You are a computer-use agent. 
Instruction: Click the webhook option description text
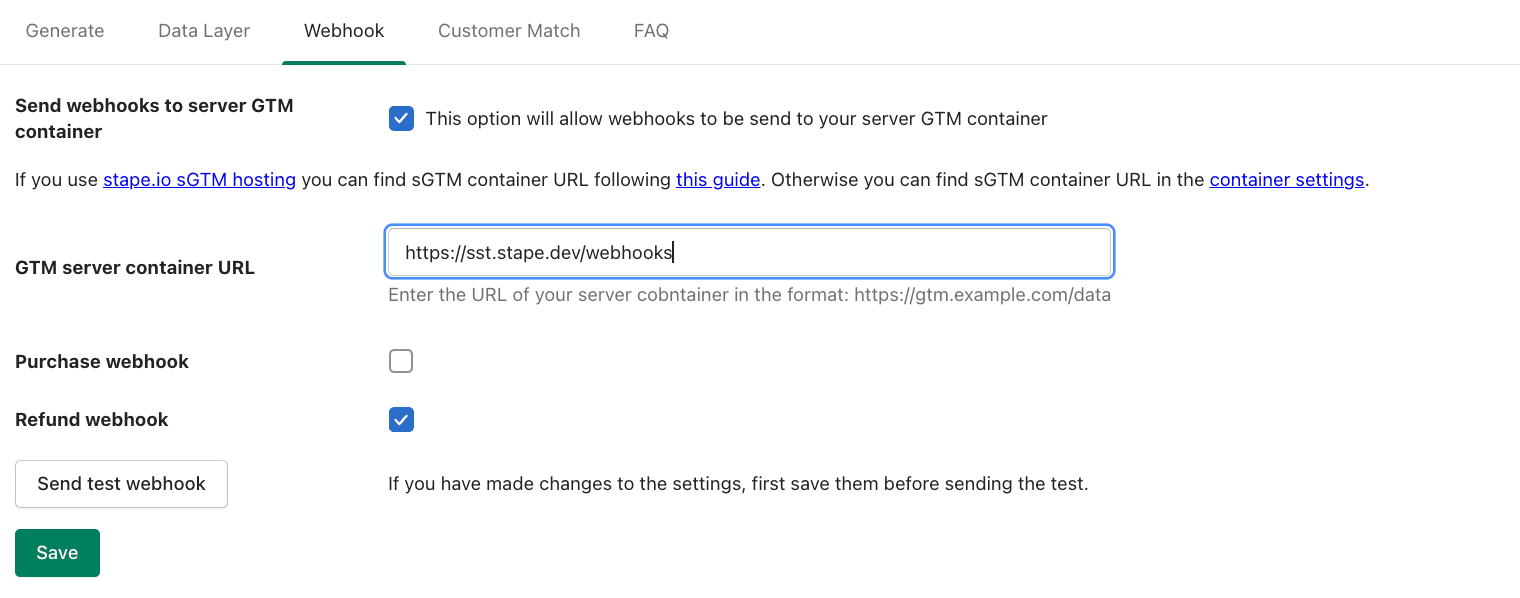736,118
